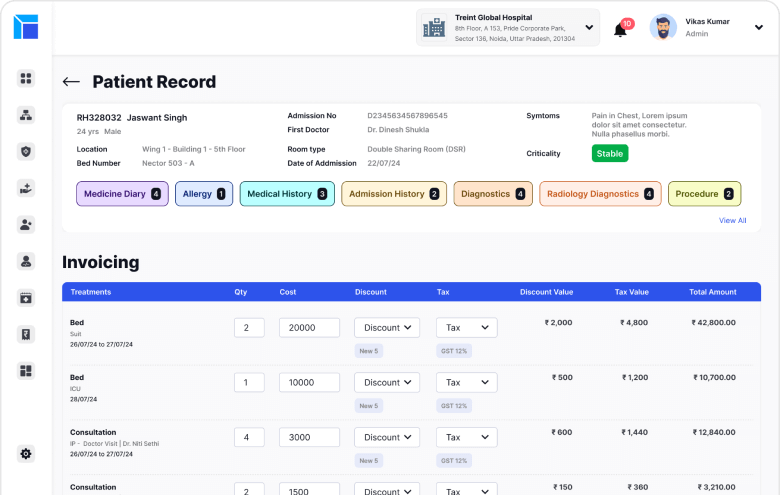This screenshot has width=780, height=495.
Task: Open the notifications bell
Action: pos(620,29)
